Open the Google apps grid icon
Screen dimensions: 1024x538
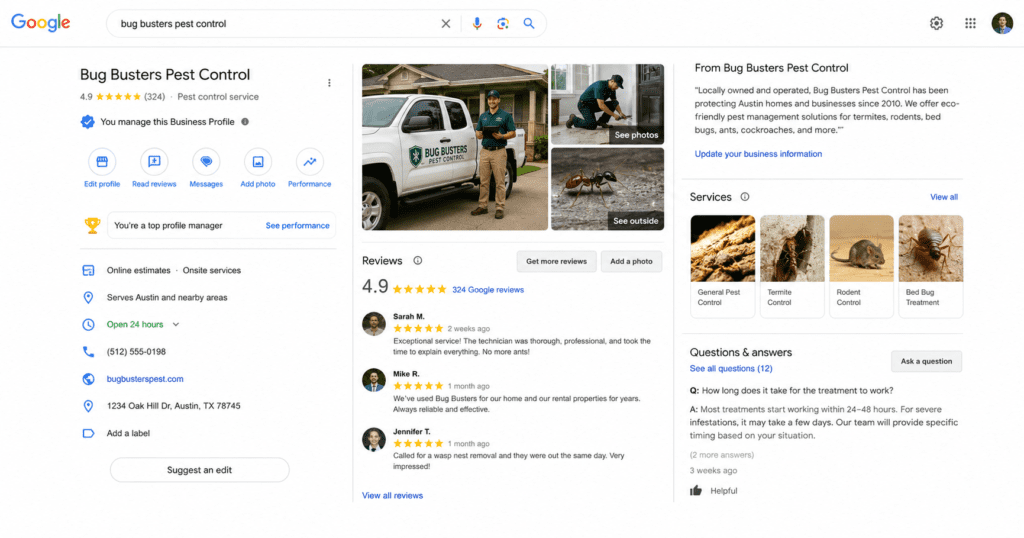point(970,24)
